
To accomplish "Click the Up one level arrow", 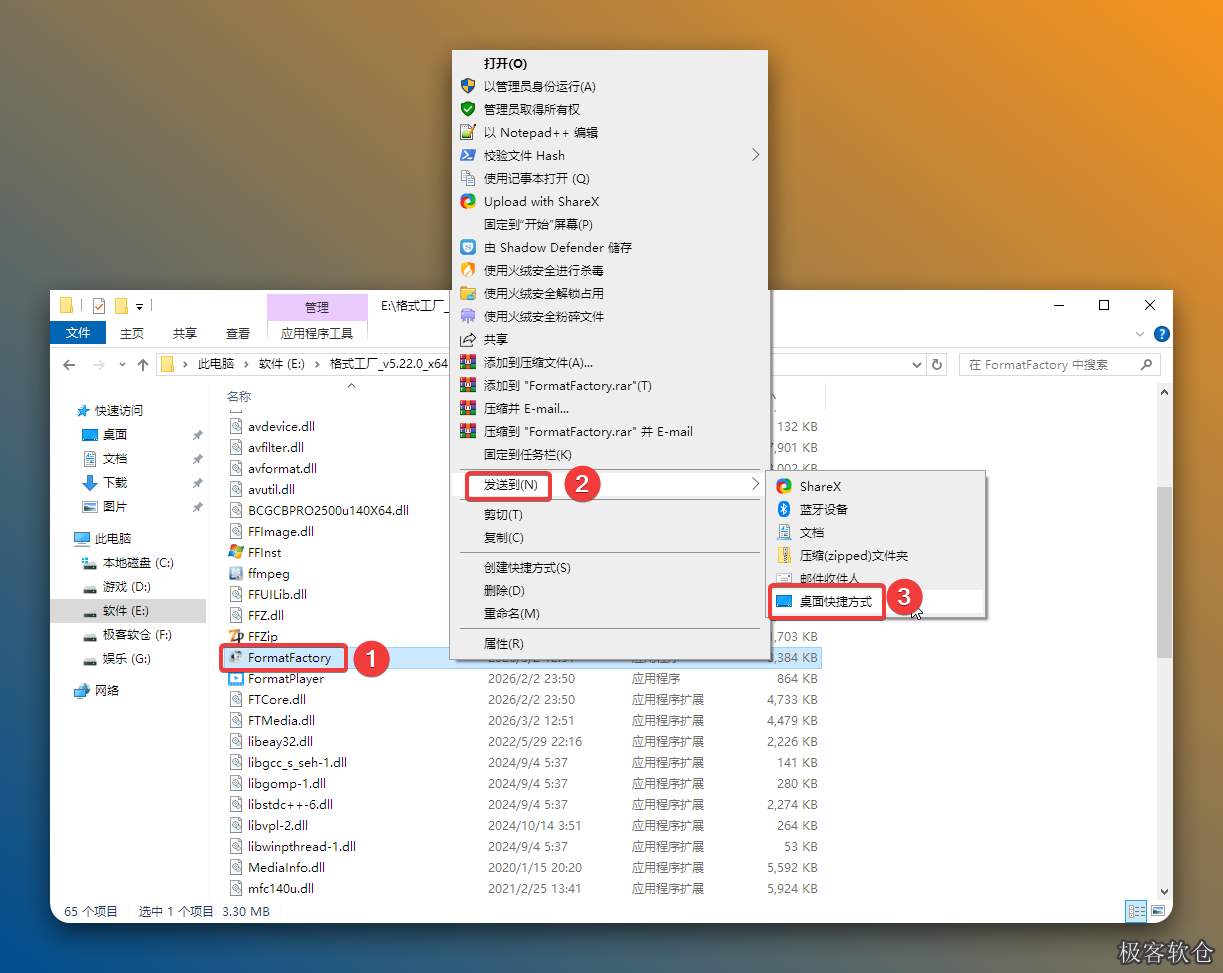I will tap(143, 365).
